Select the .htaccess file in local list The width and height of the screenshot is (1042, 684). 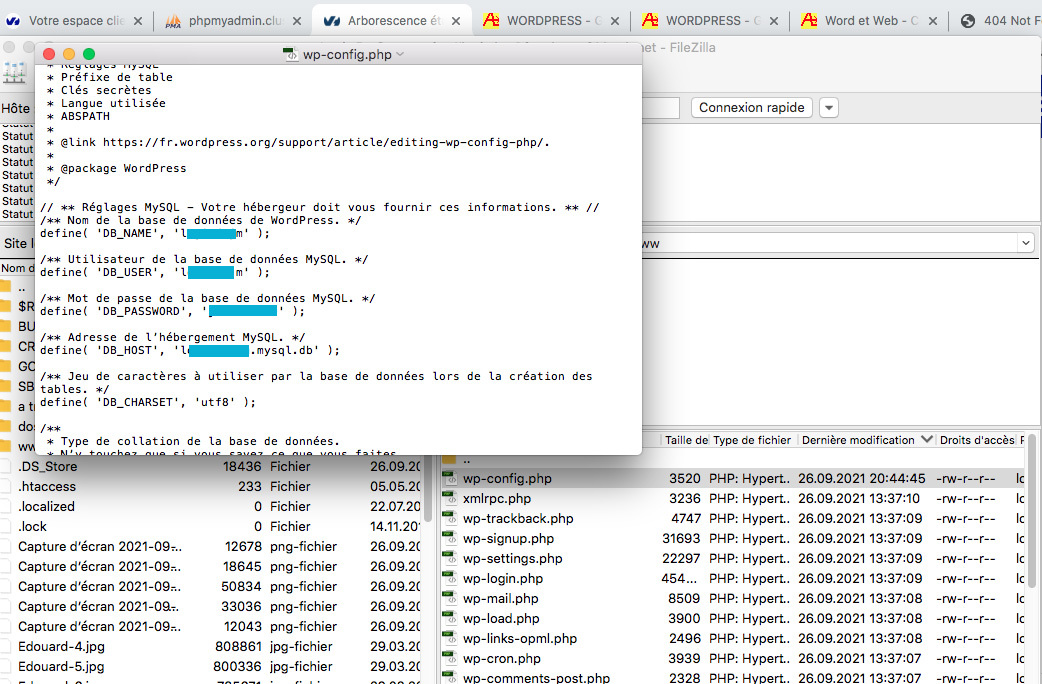[x=47, y=486]
